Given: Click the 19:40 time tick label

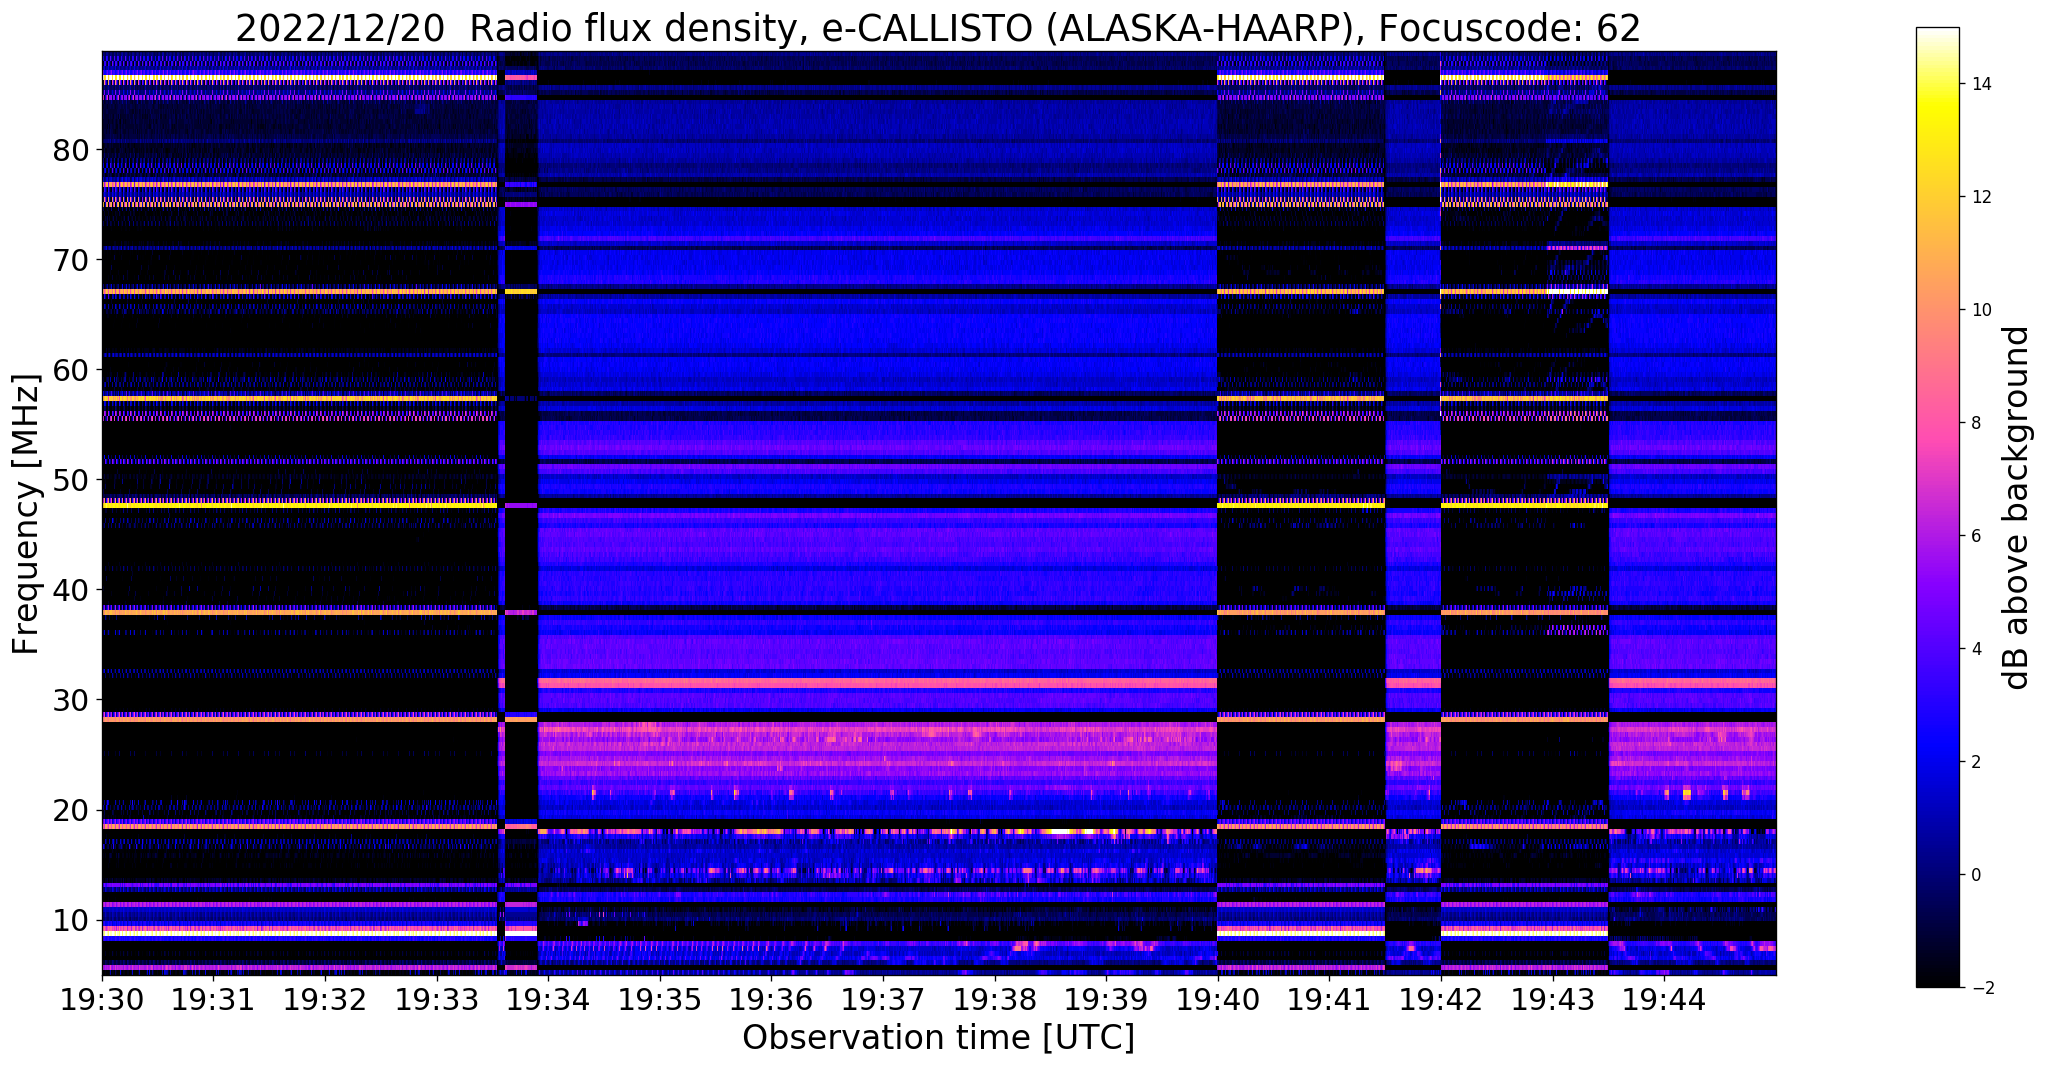Looking at the screenshot, I should [x=1217, y=999].
